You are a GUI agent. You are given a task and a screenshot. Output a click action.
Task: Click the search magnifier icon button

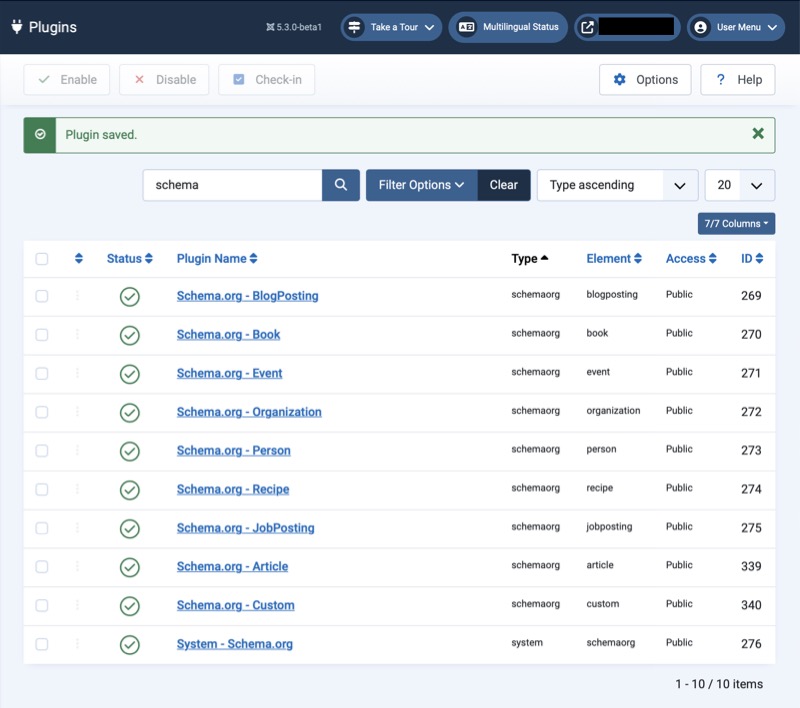coord(340,185)
